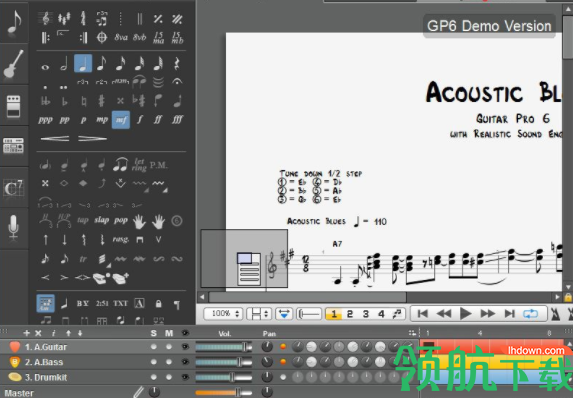573x398 pixels.
Task: Open the Effects pedal panel tab
Action: click(x=14, y=106)
